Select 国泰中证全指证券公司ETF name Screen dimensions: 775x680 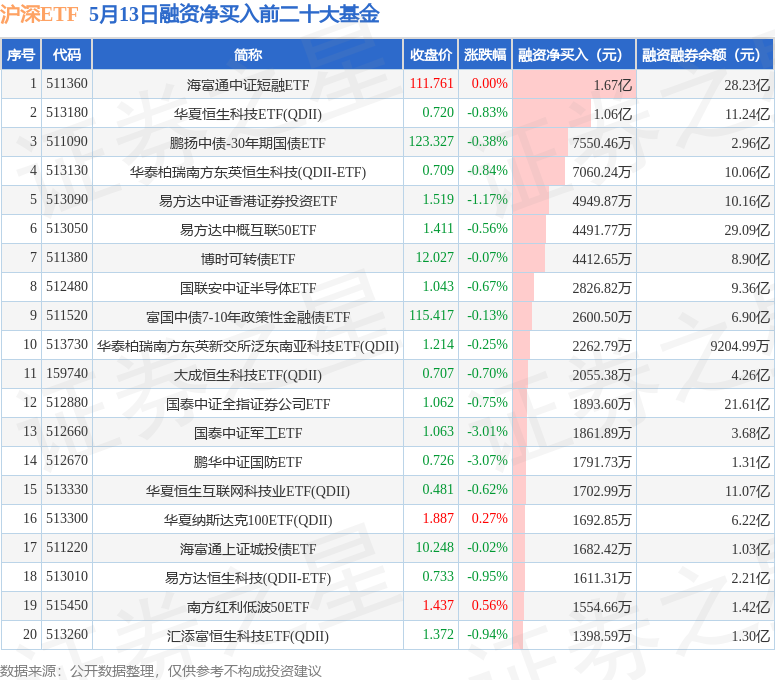(x=248, y=405)
